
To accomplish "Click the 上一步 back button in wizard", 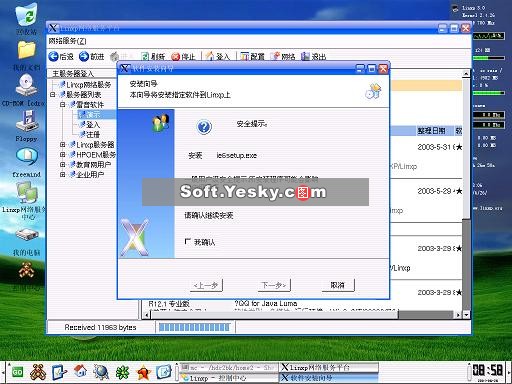I will (206, 285).
